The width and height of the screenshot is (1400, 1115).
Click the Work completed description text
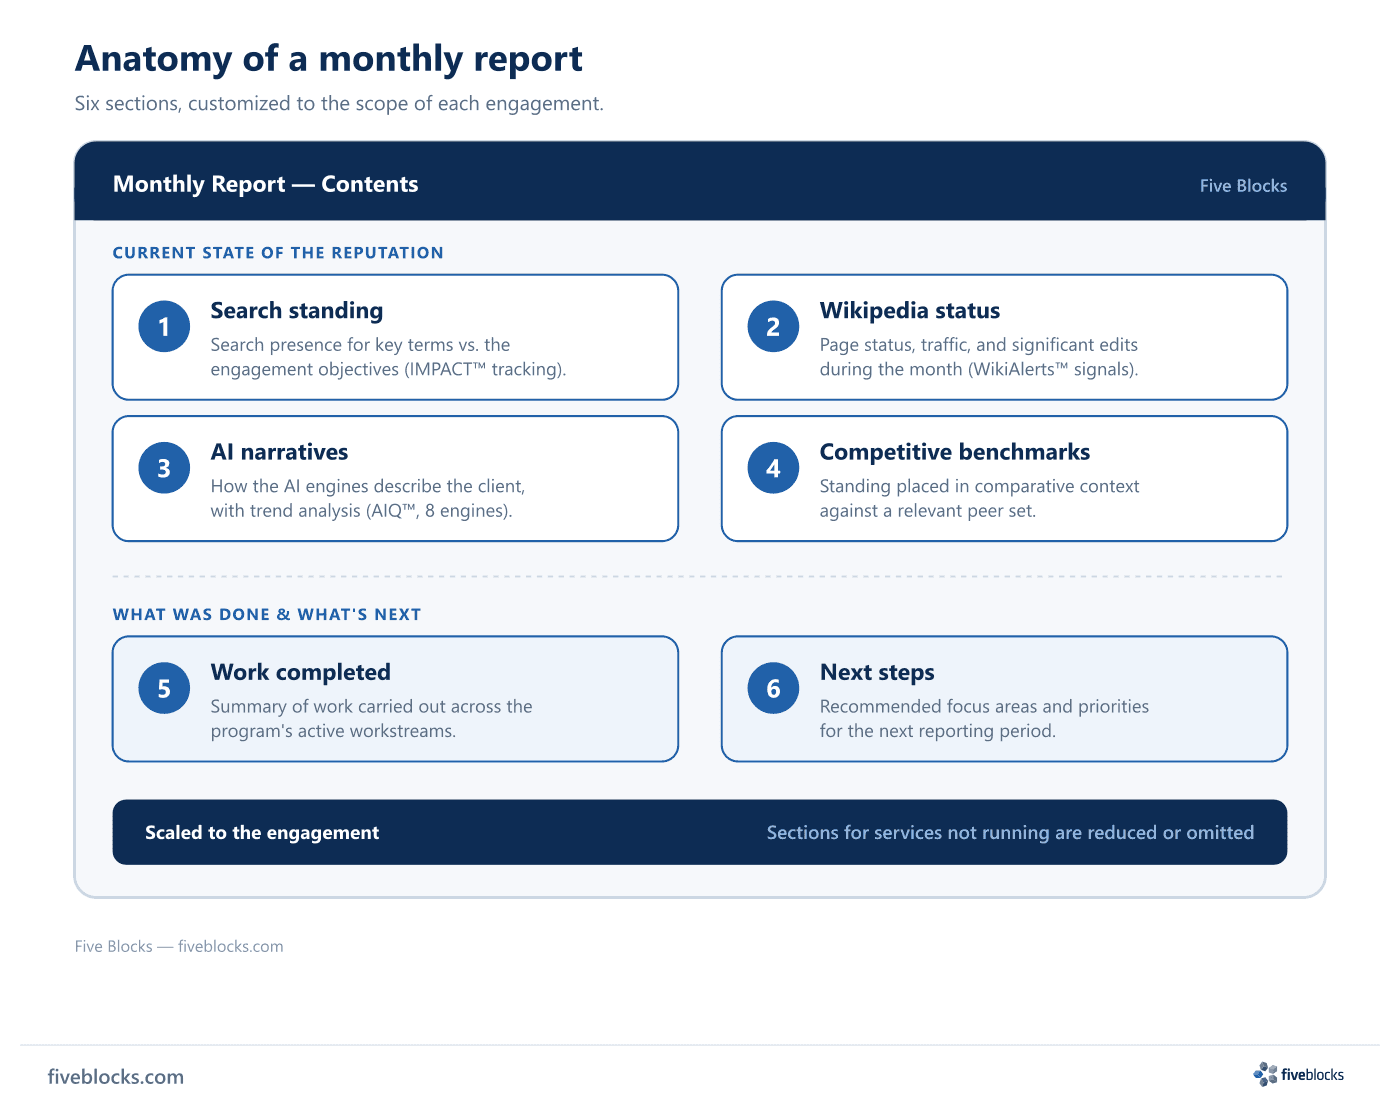click(371, 719)
